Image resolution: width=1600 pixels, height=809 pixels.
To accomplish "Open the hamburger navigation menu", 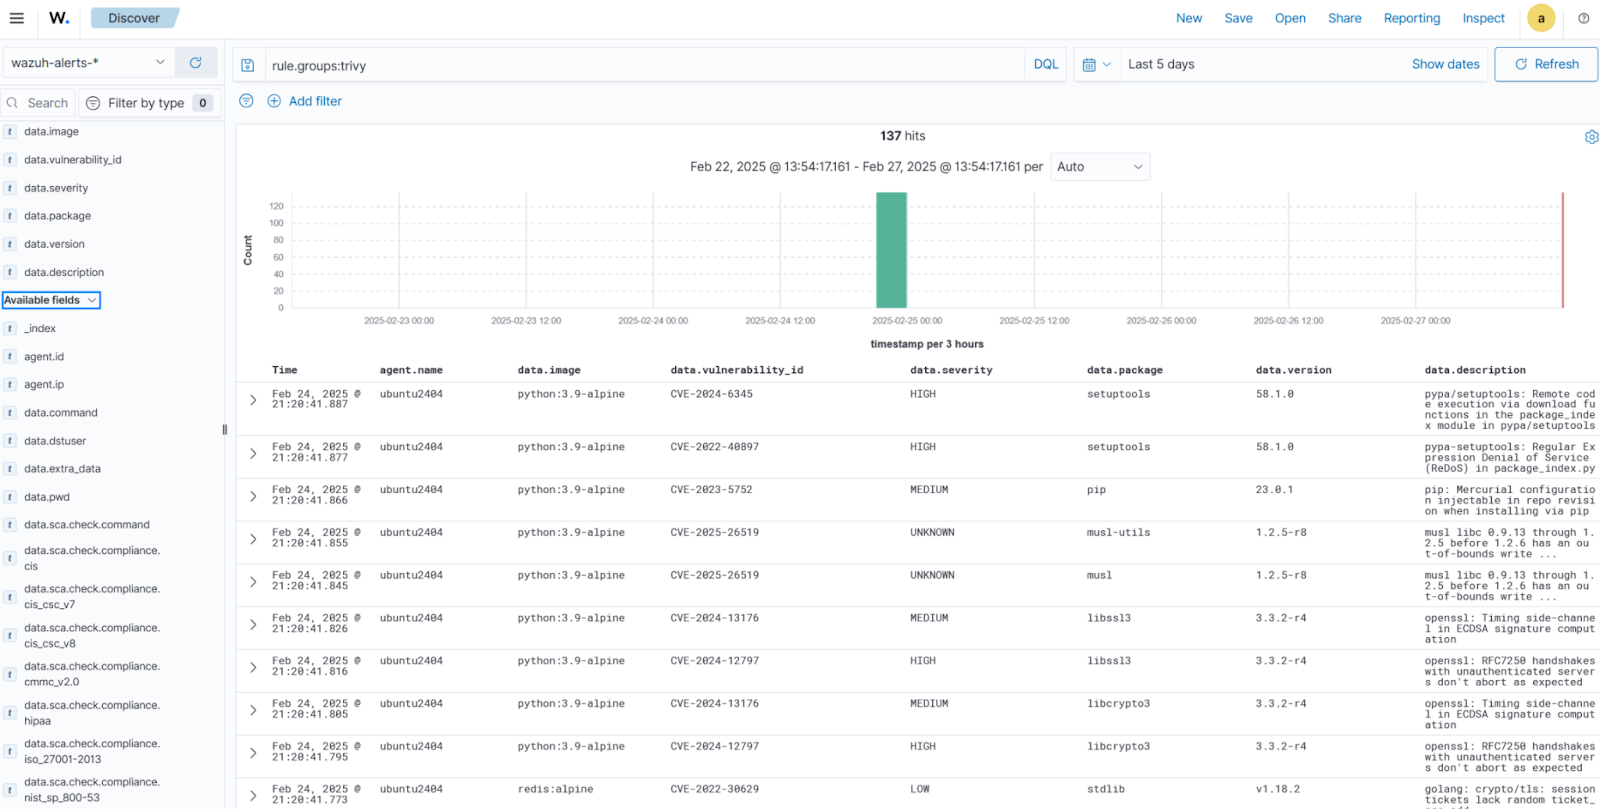I will click(17, 18).
